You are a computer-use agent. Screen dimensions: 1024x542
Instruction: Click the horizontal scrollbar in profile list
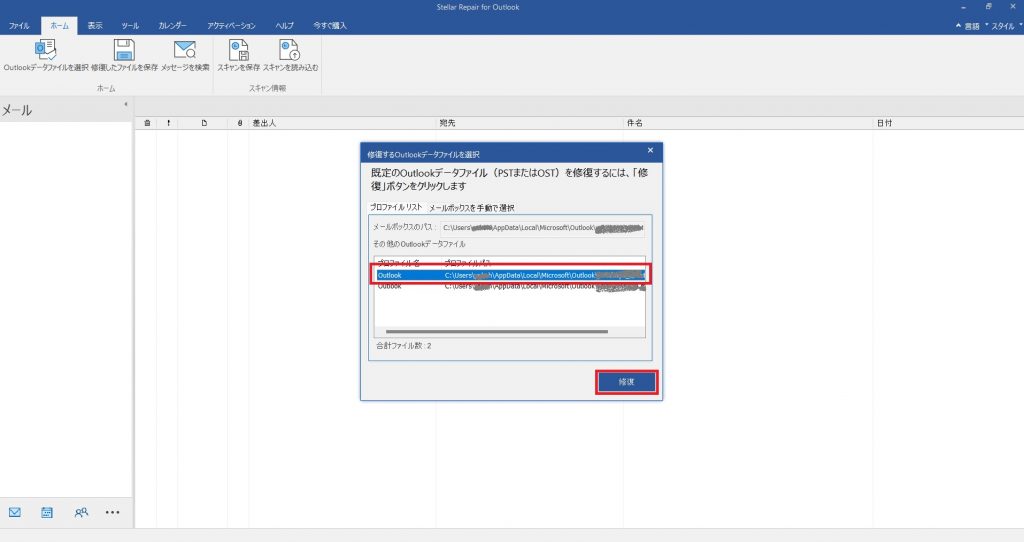(x=497, y=331)
